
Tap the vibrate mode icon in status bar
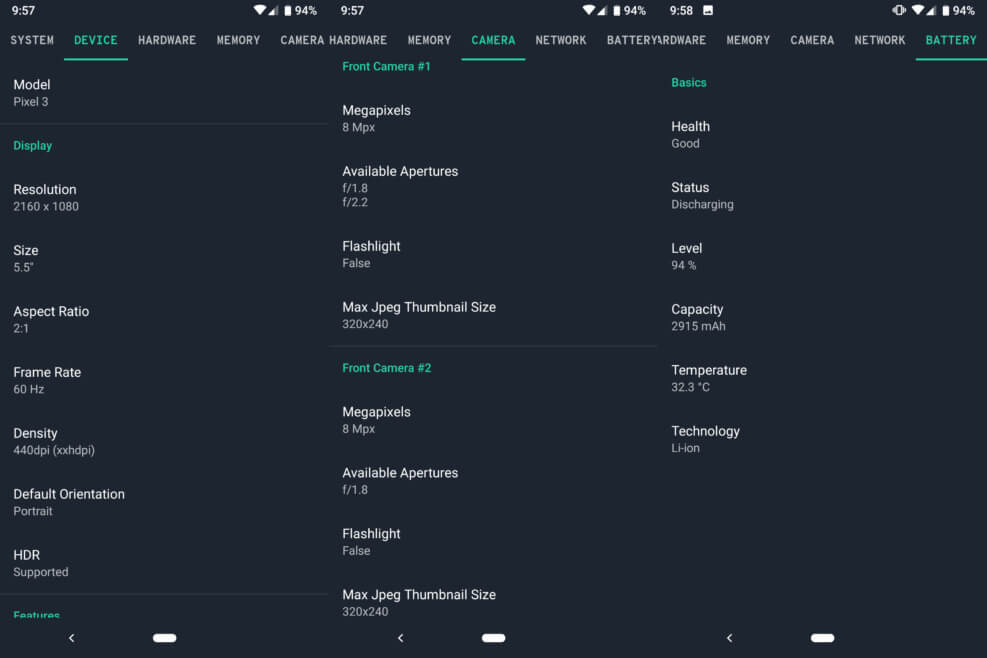tap(898, 11)
